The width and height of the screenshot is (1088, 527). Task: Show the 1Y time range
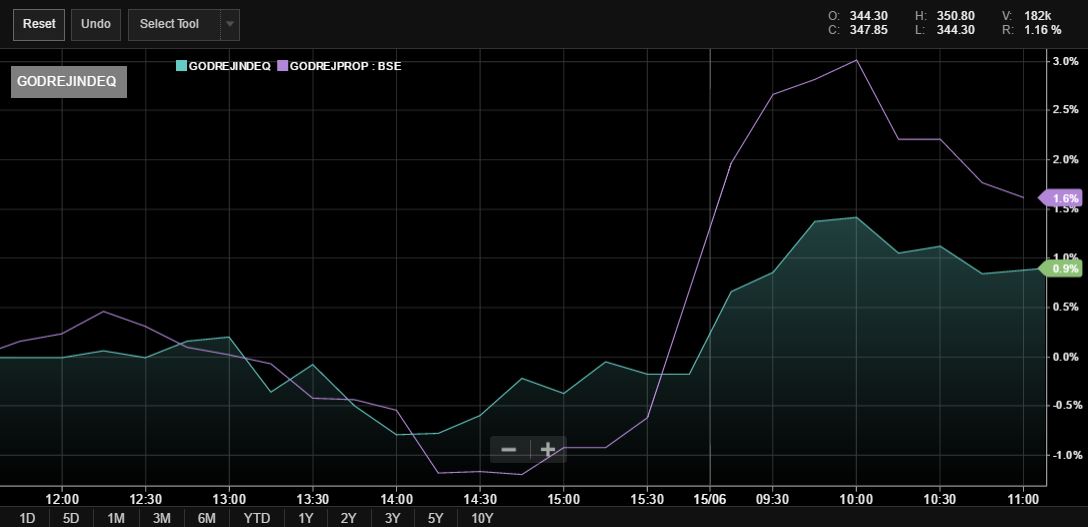pyautogui.click(x=305, y=517)
